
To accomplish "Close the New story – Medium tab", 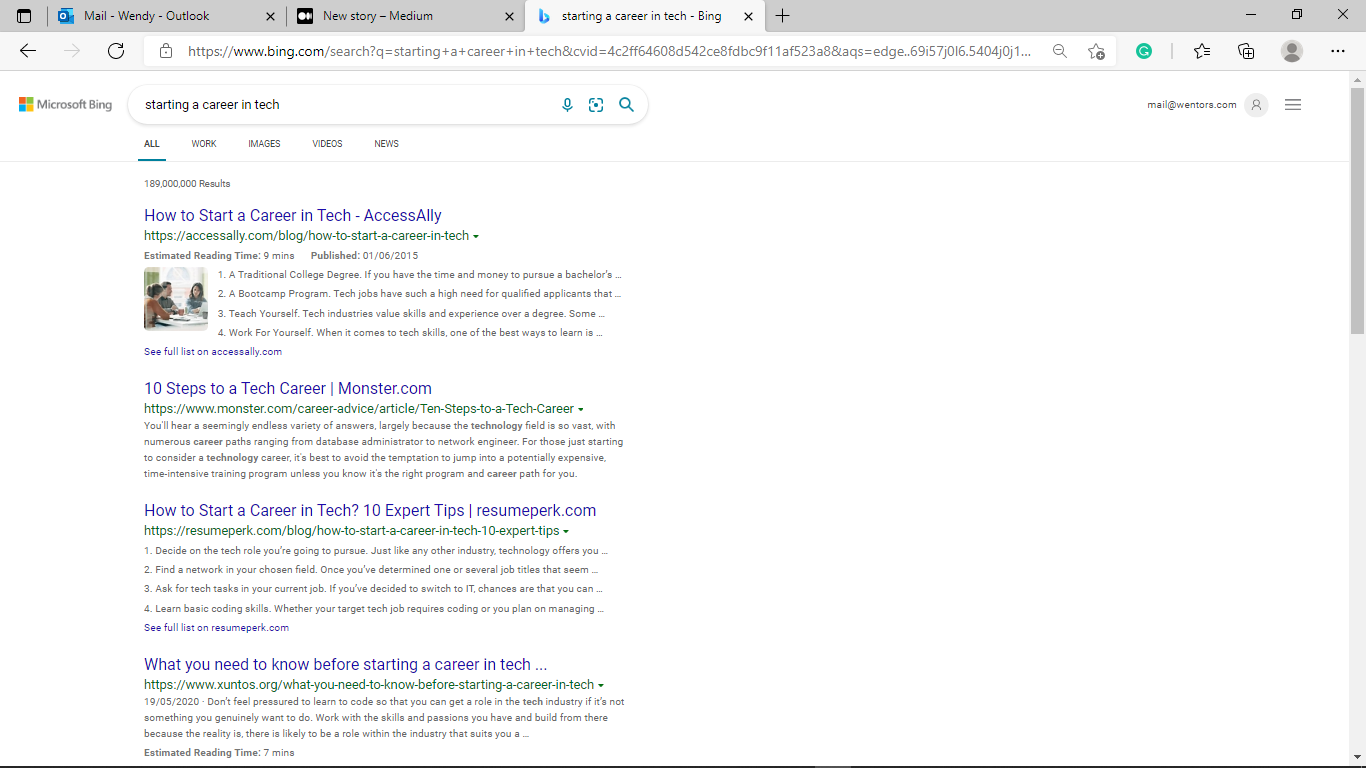I will pyautogui.click(x=508, y=16).
